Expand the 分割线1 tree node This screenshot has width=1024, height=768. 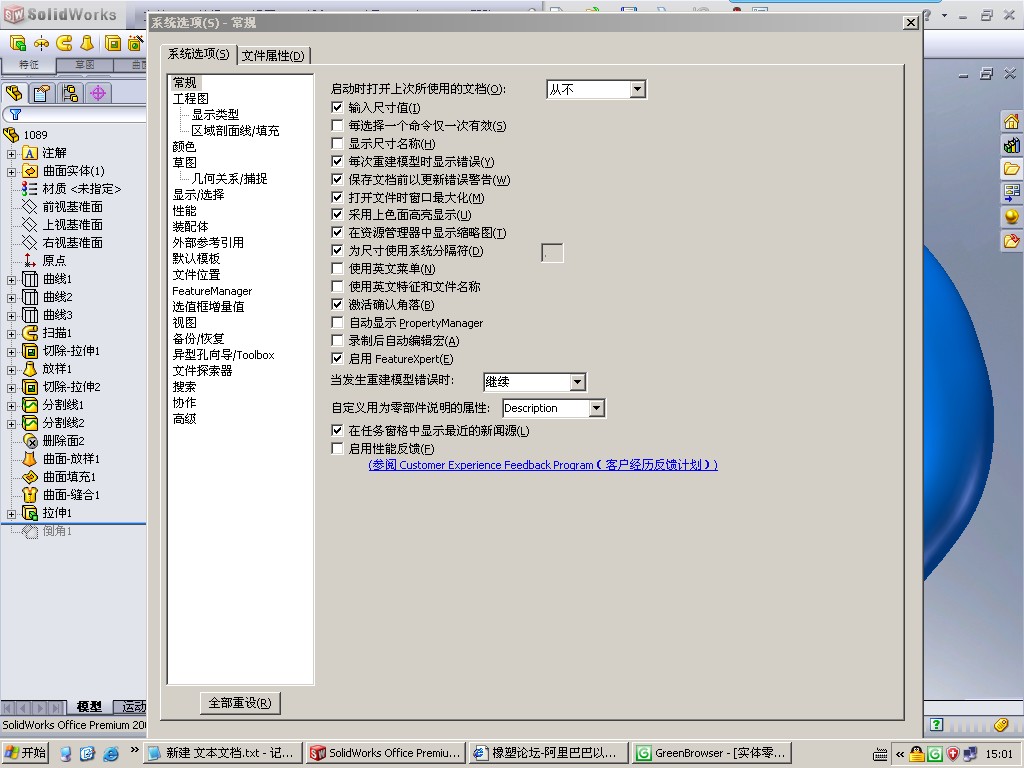pyautogui.click(x=11, y=406)
